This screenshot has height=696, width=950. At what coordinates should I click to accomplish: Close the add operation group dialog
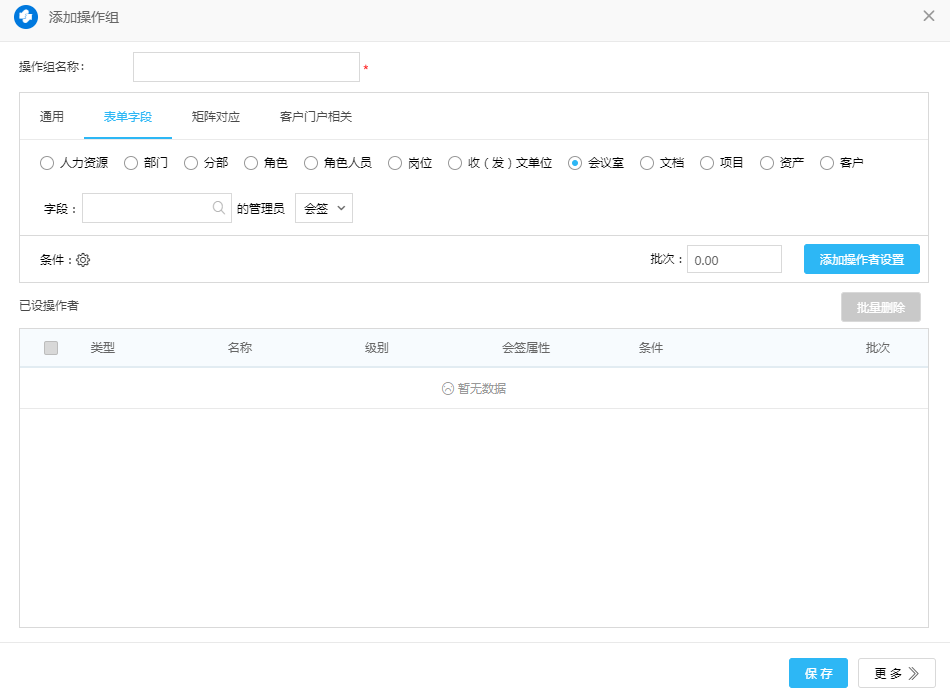928,16
